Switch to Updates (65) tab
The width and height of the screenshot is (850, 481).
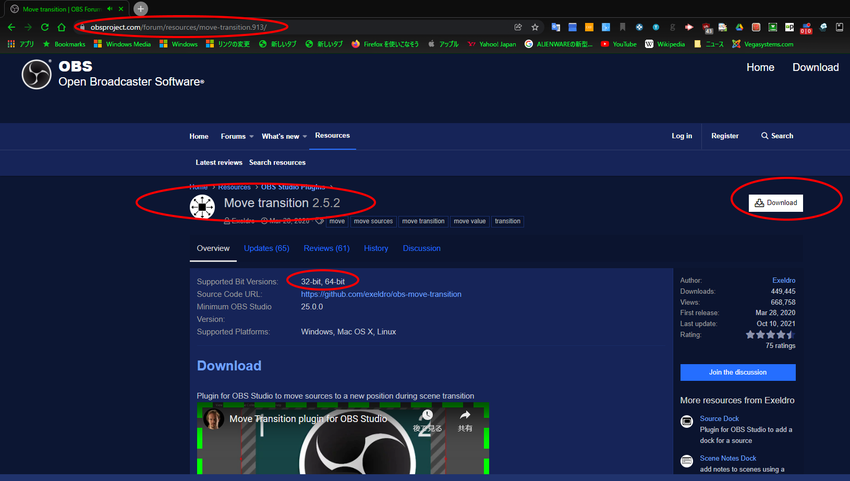tap(267, 248)
